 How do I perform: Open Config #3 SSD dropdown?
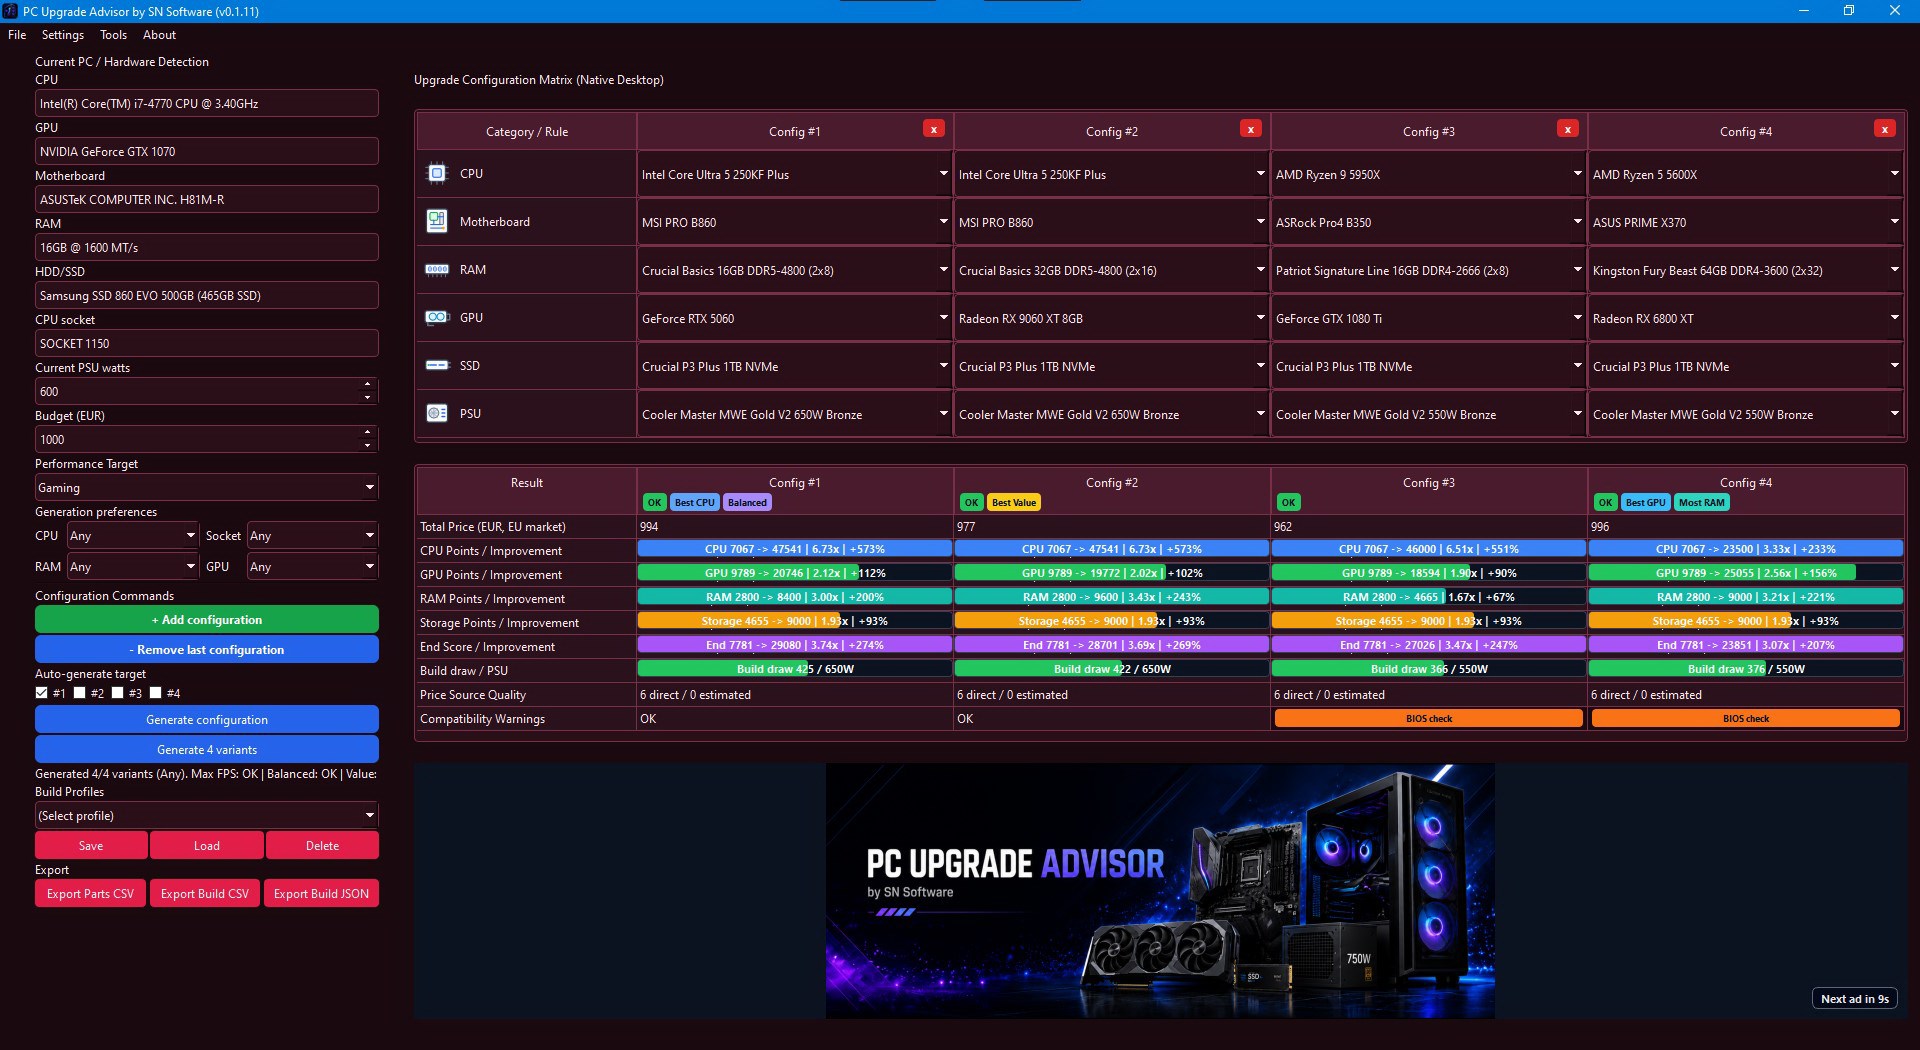1428,366
